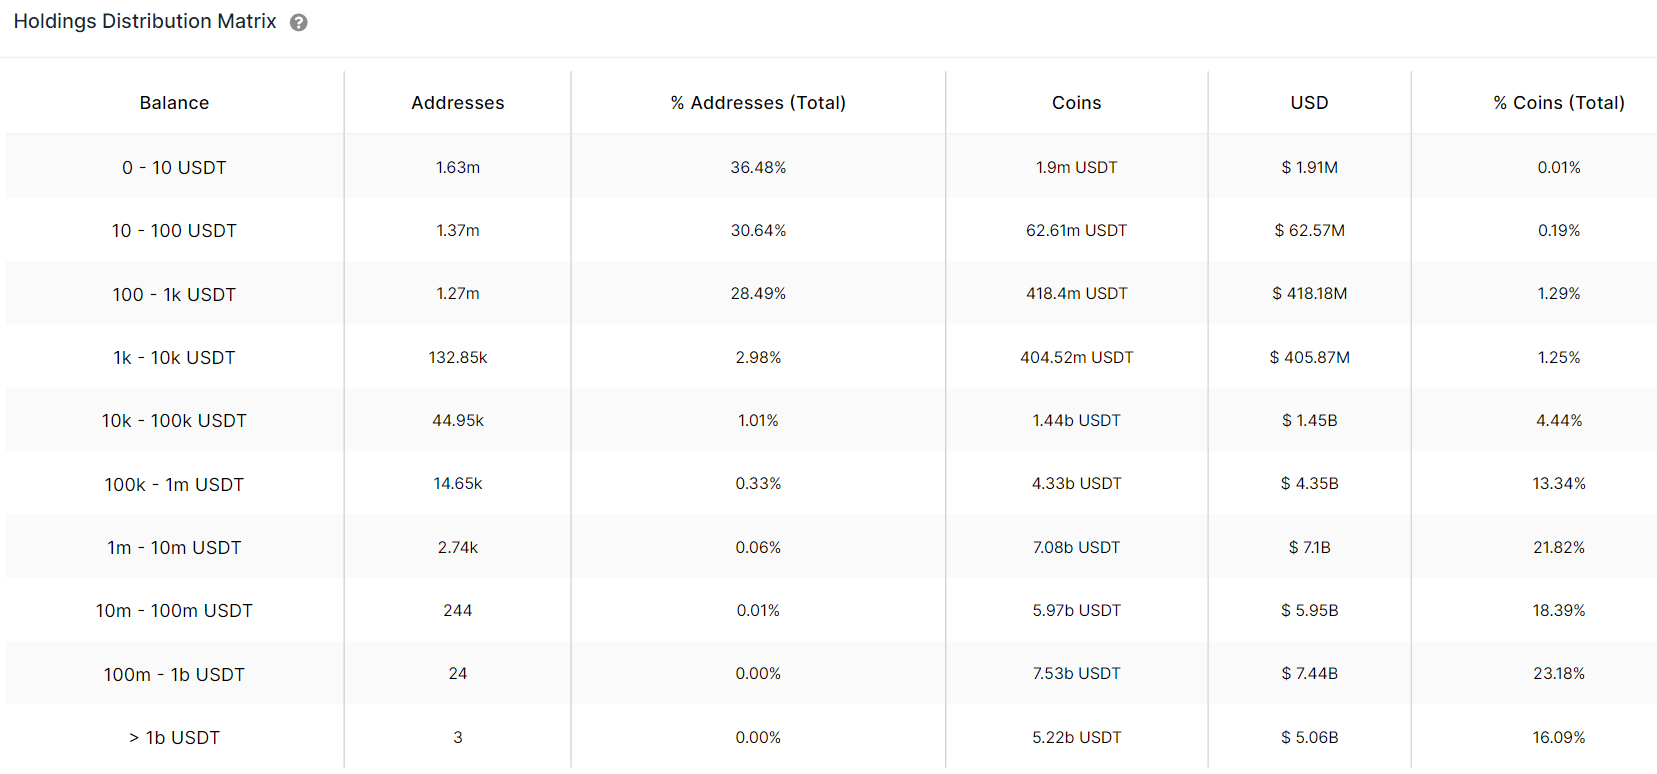Select the % Addresses (Total) column header
The height and width of the screenshot is (774, 1657).
tap(758, 103)
